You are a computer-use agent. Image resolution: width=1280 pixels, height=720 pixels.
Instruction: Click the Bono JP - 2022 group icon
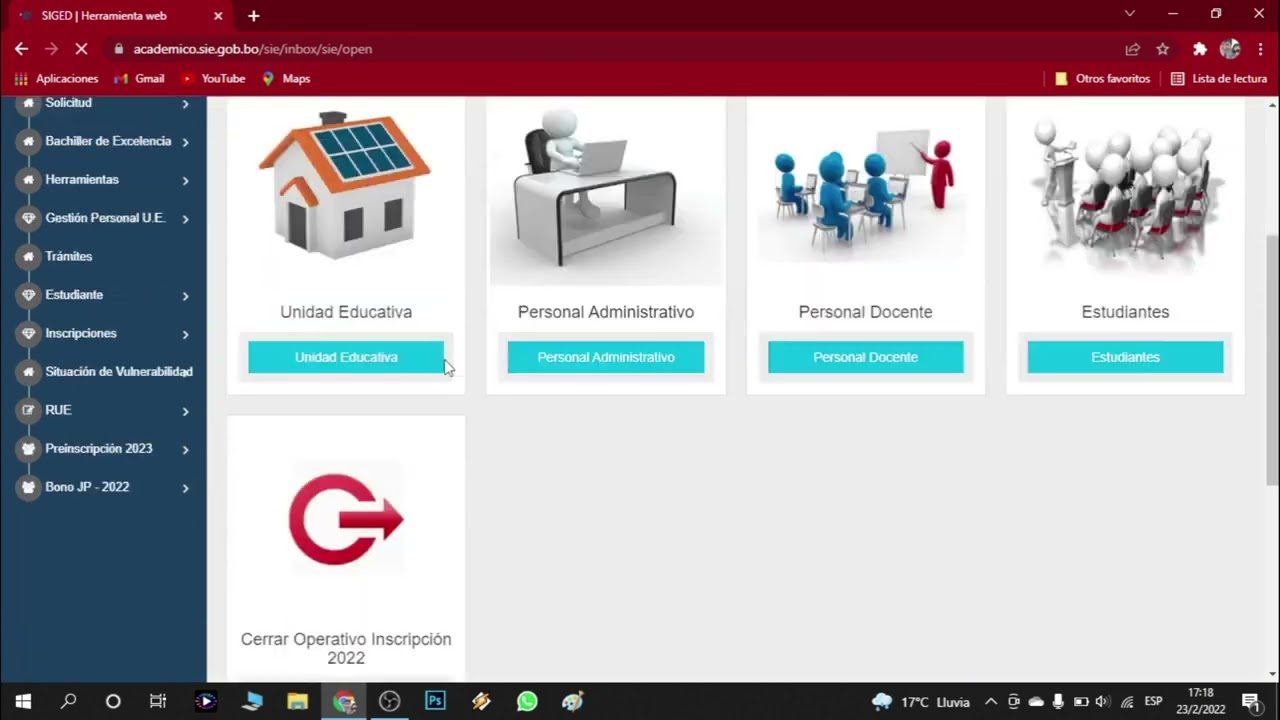click(x=29, y=487)
